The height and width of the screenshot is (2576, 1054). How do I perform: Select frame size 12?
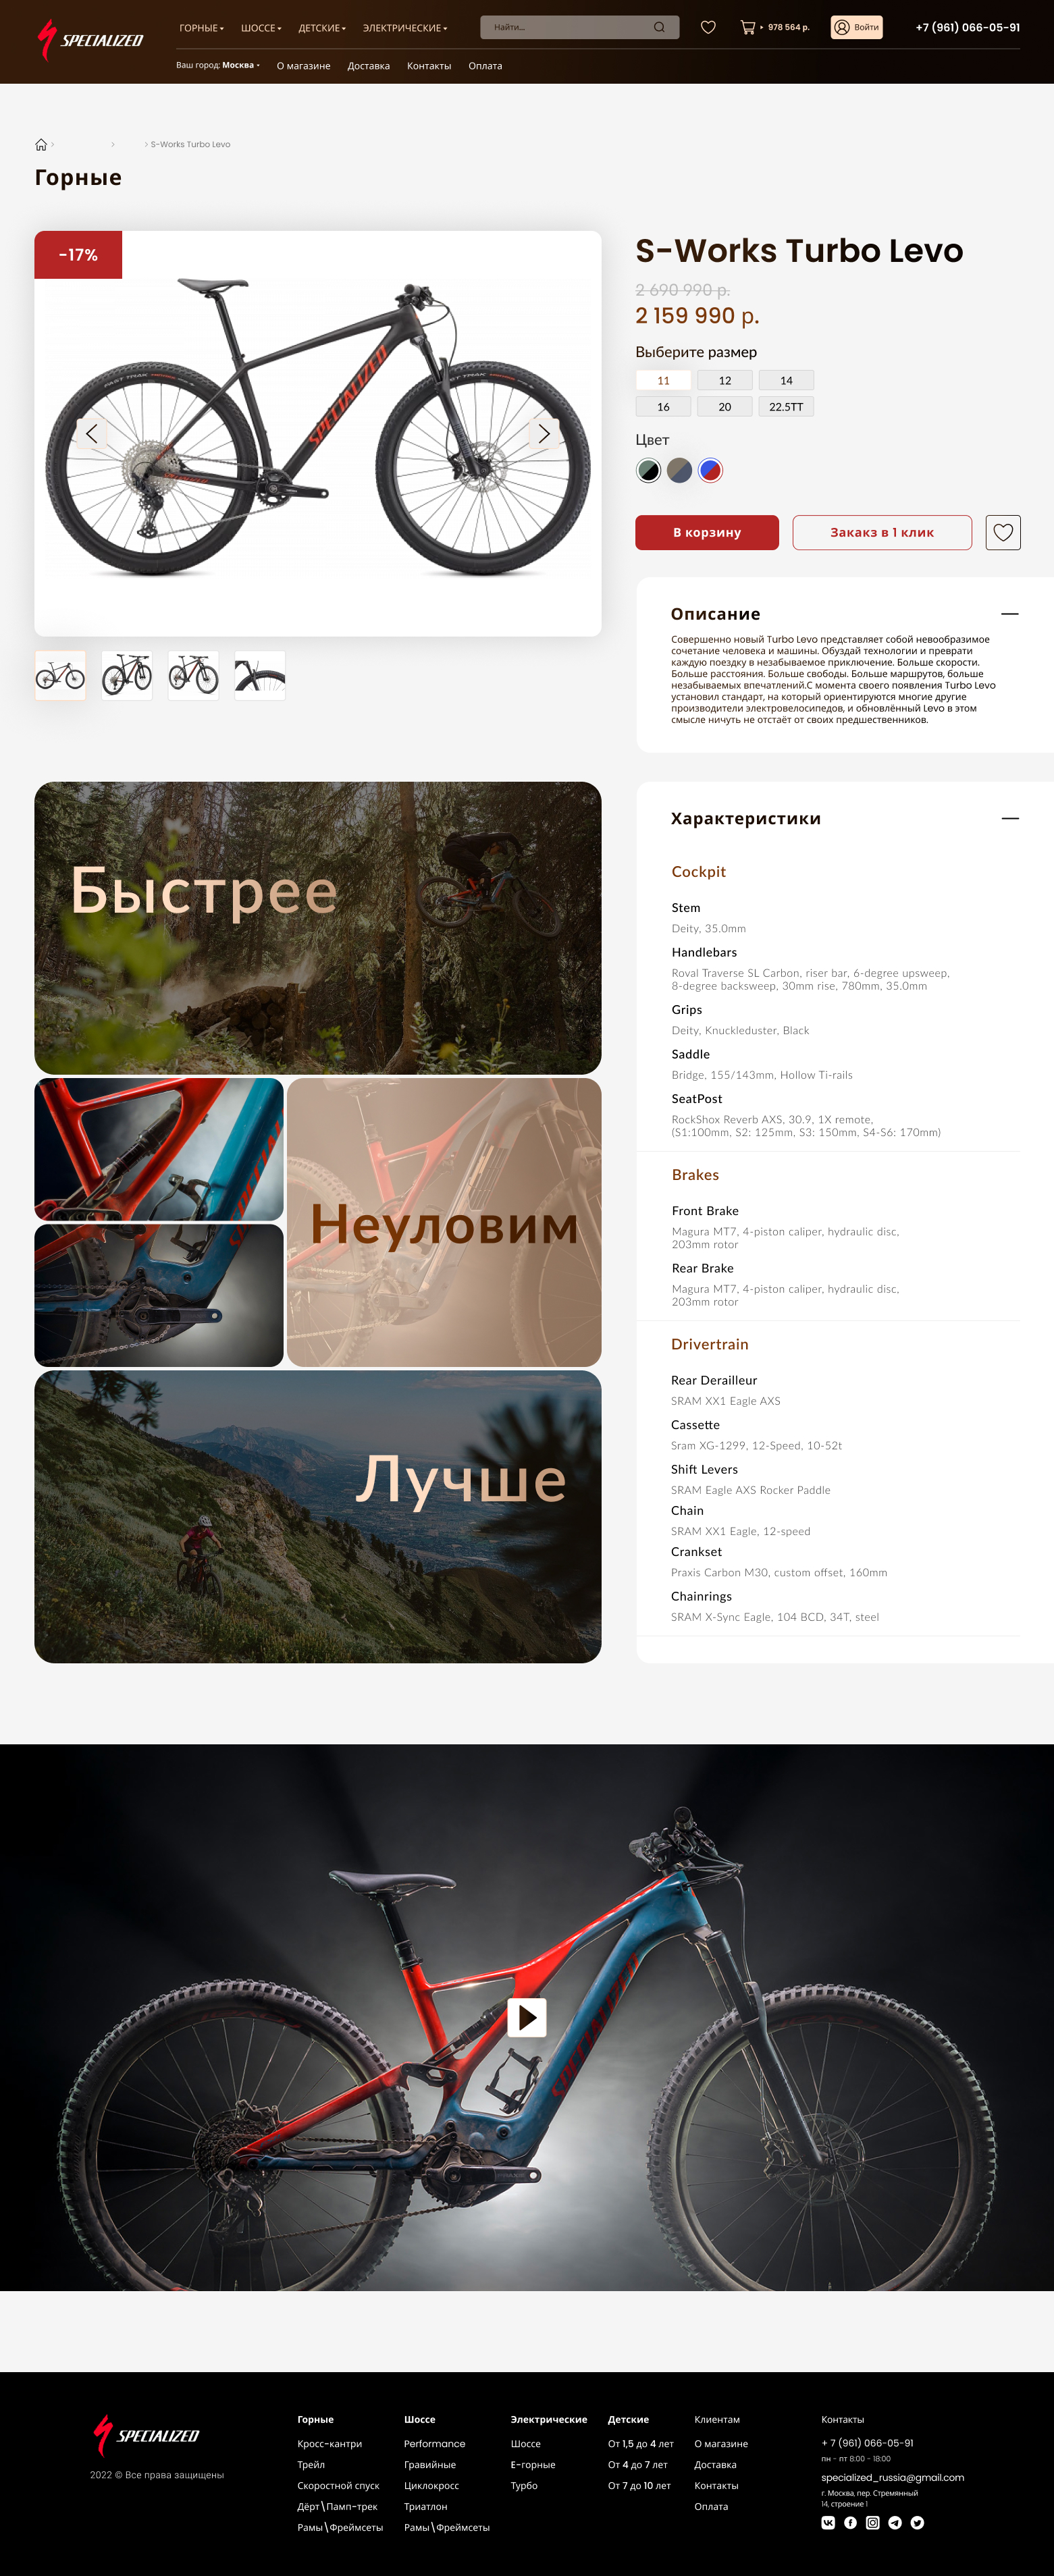pos(725,380)
